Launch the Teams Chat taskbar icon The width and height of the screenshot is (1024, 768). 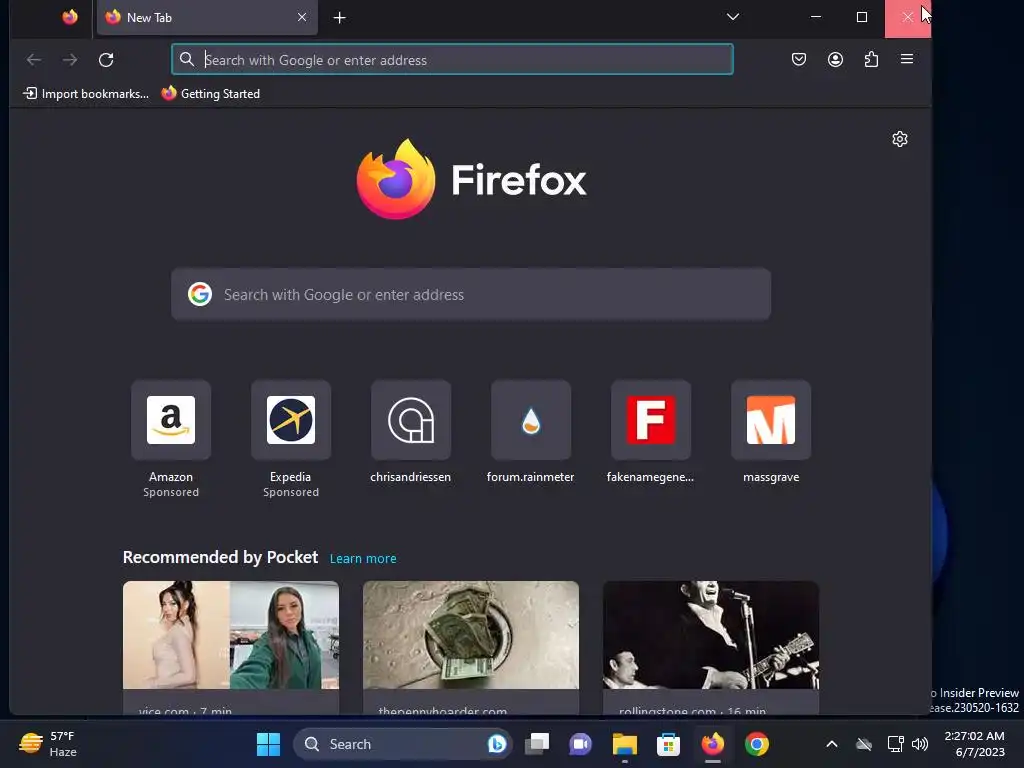580,744
